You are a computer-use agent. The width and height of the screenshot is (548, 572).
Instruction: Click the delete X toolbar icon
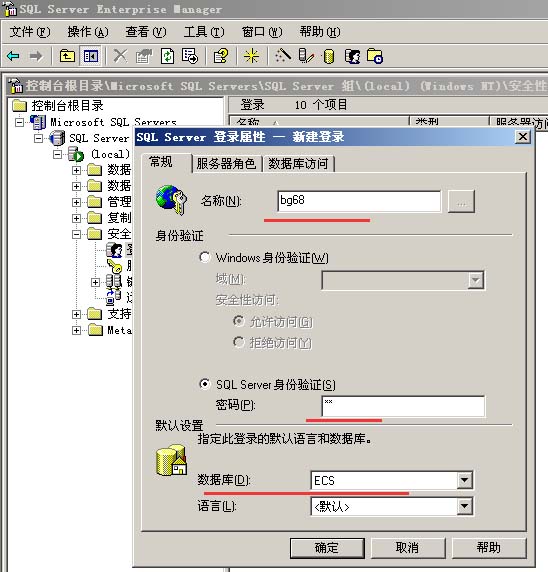(120, 56)
